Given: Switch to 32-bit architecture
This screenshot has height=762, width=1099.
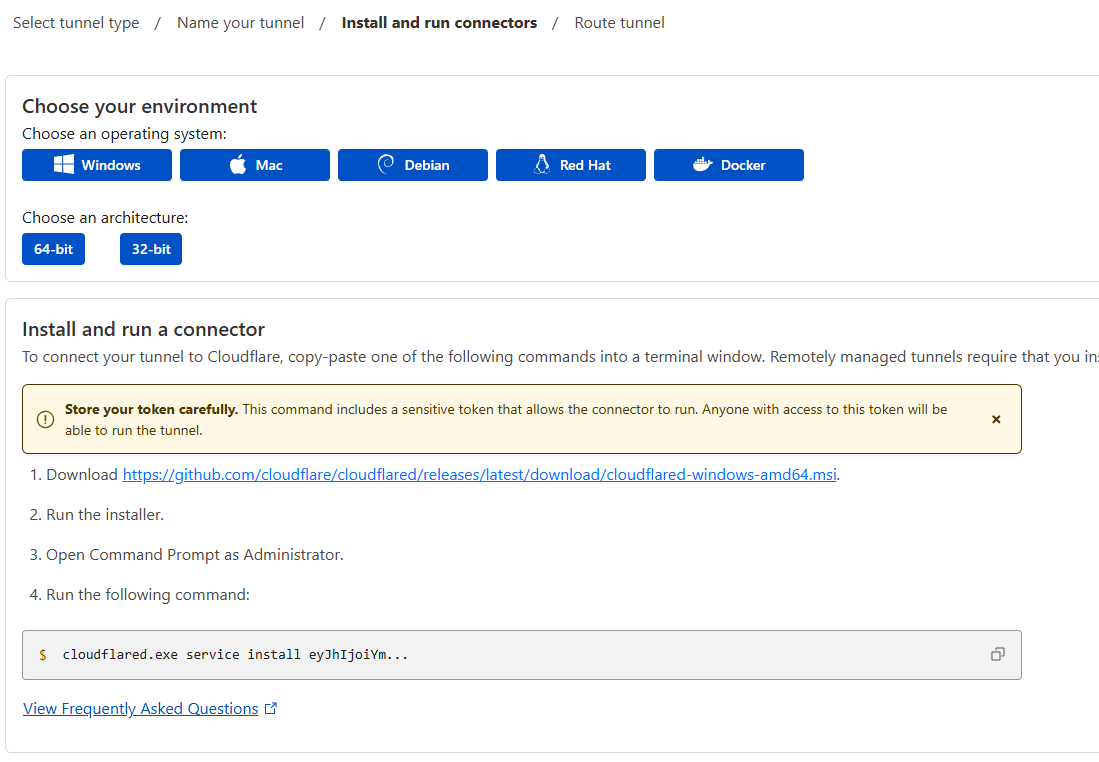Looking at the screenshot, I should click(x=151, y=249).
